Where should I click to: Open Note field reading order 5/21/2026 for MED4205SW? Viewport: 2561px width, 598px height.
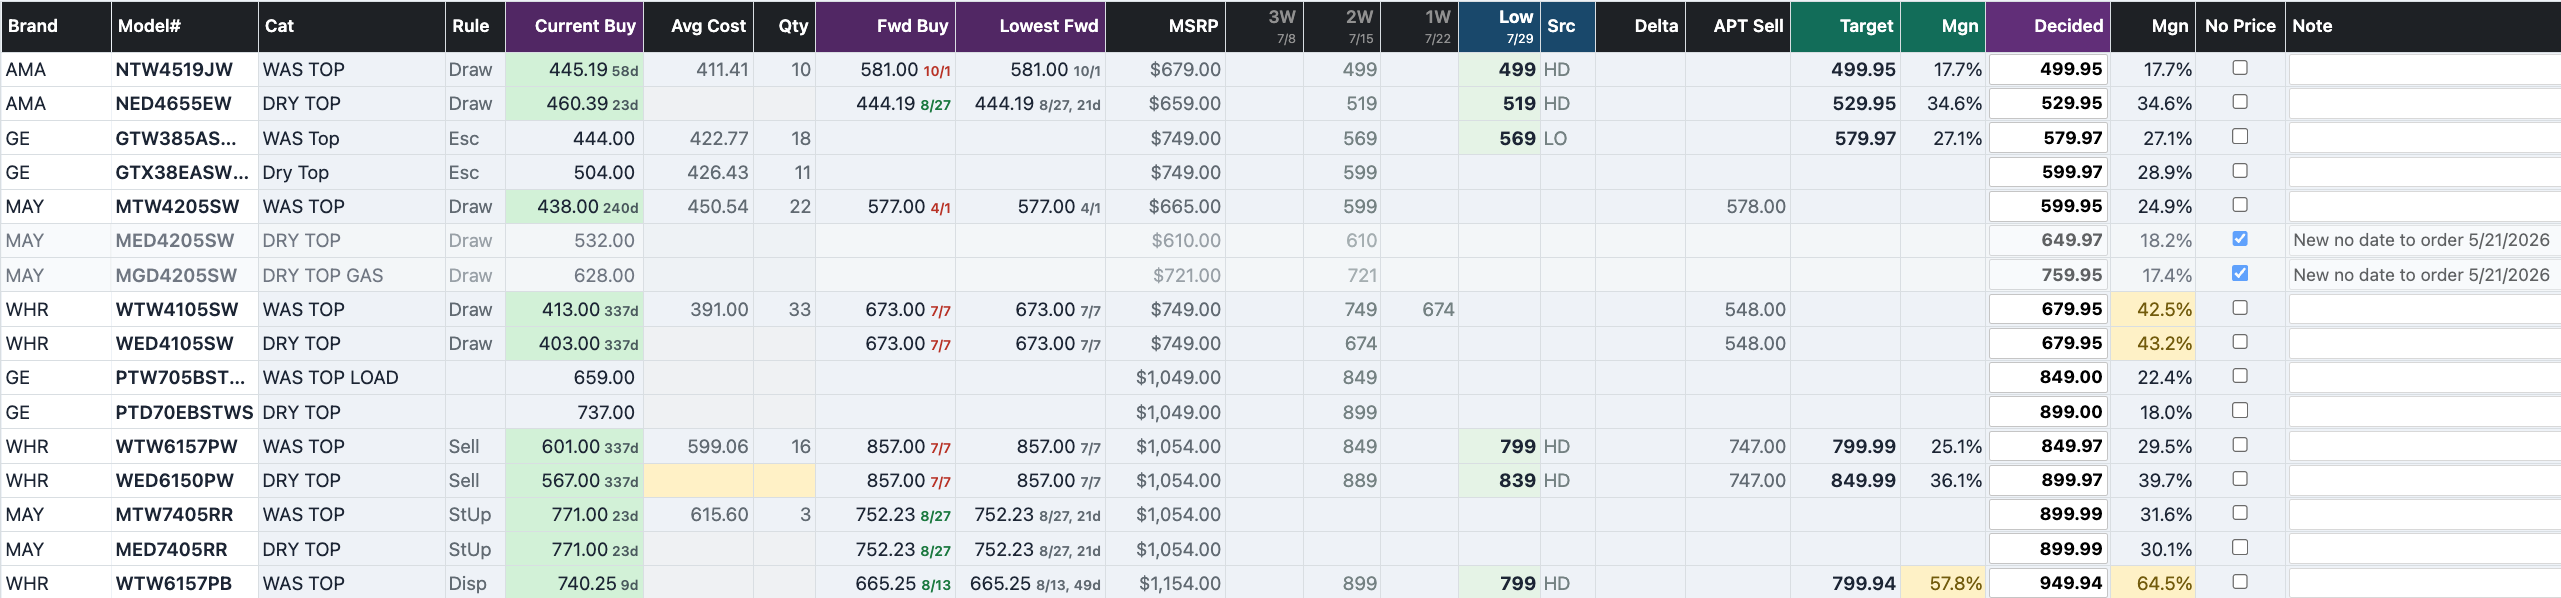(2425, 240)
